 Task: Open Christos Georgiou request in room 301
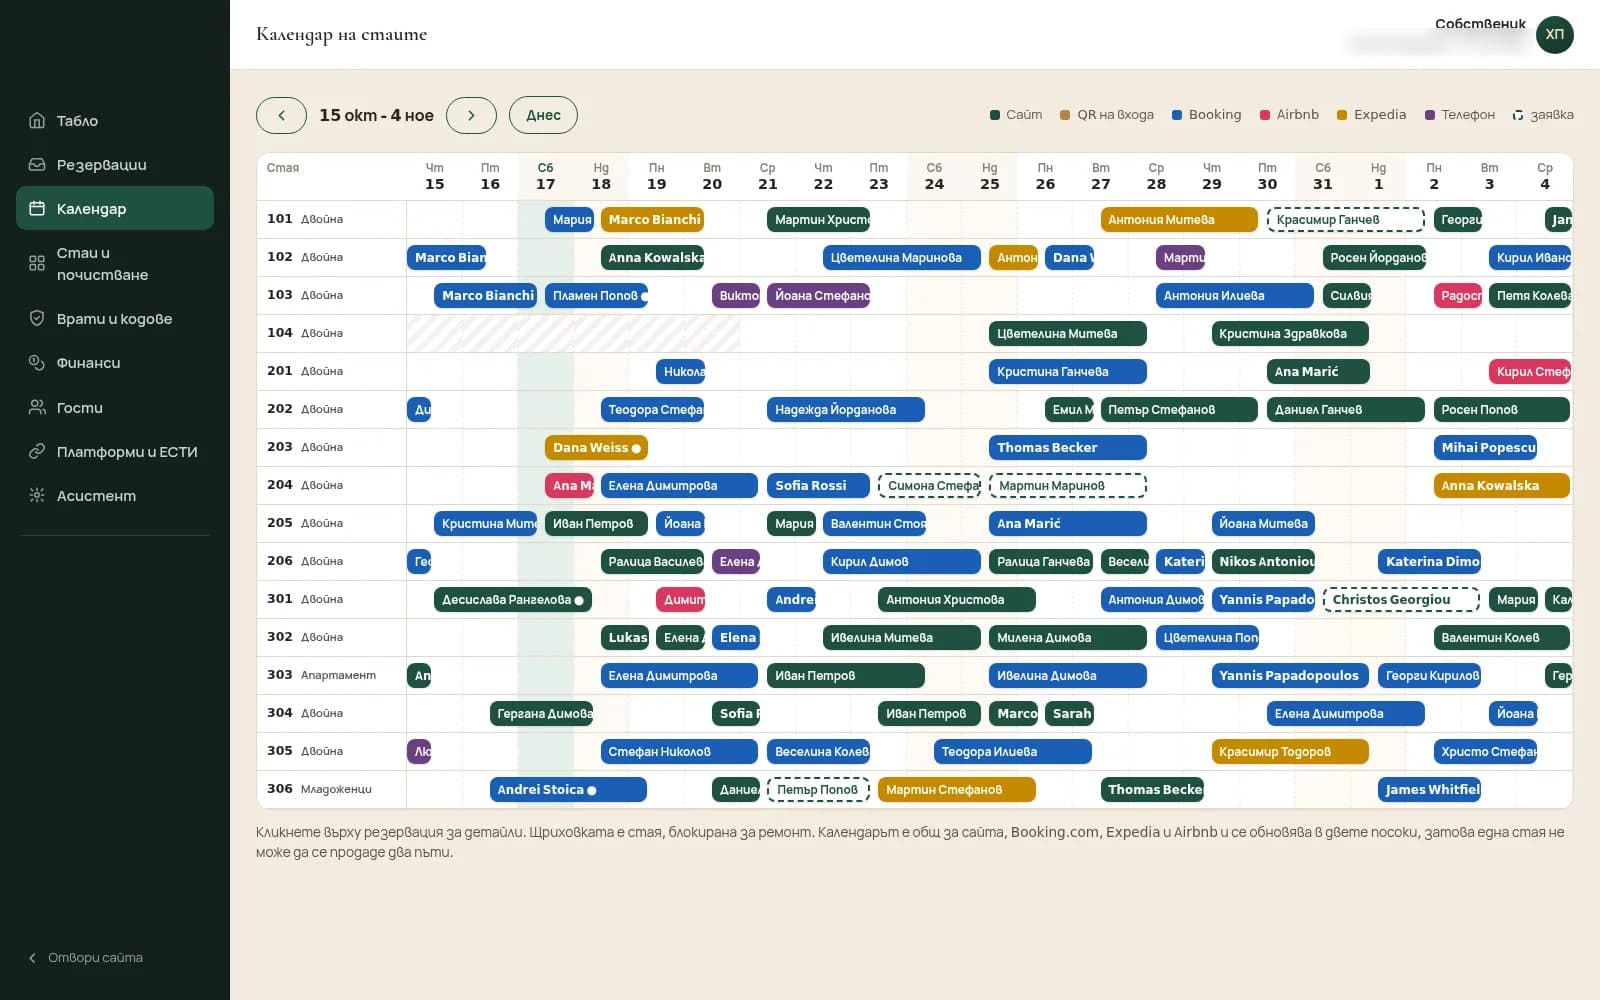[x=1401, y=600]
